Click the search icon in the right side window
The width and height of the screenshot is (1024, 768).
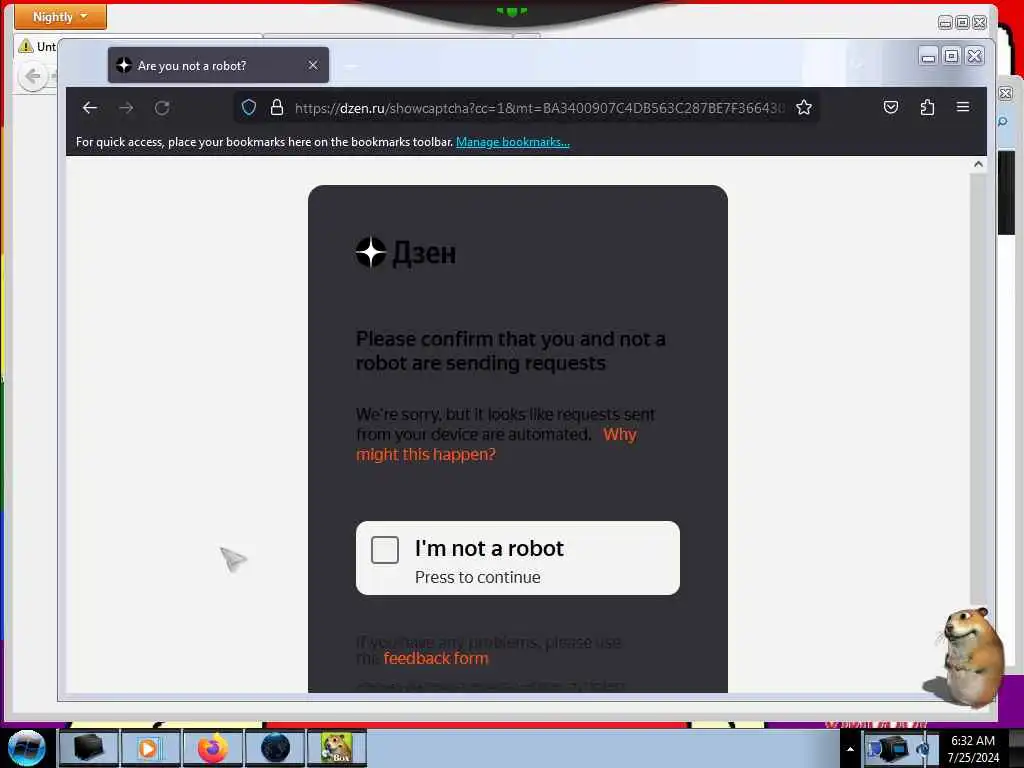[x=1003, y=121]
